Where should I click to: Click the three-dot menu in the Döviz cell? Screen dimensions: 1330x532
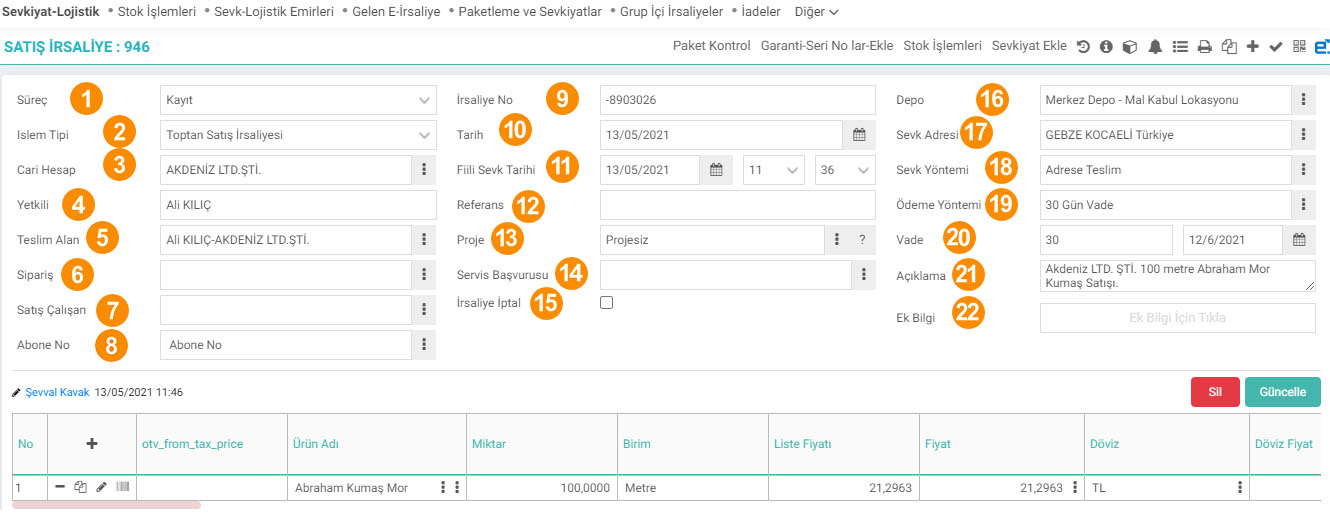[x=1239, y=487]
